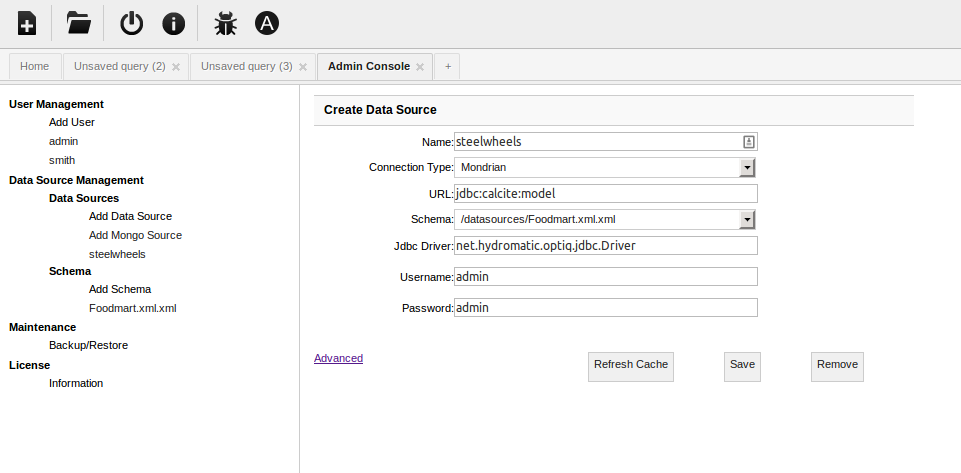Focus the Jdbc Driver input field

606,246
